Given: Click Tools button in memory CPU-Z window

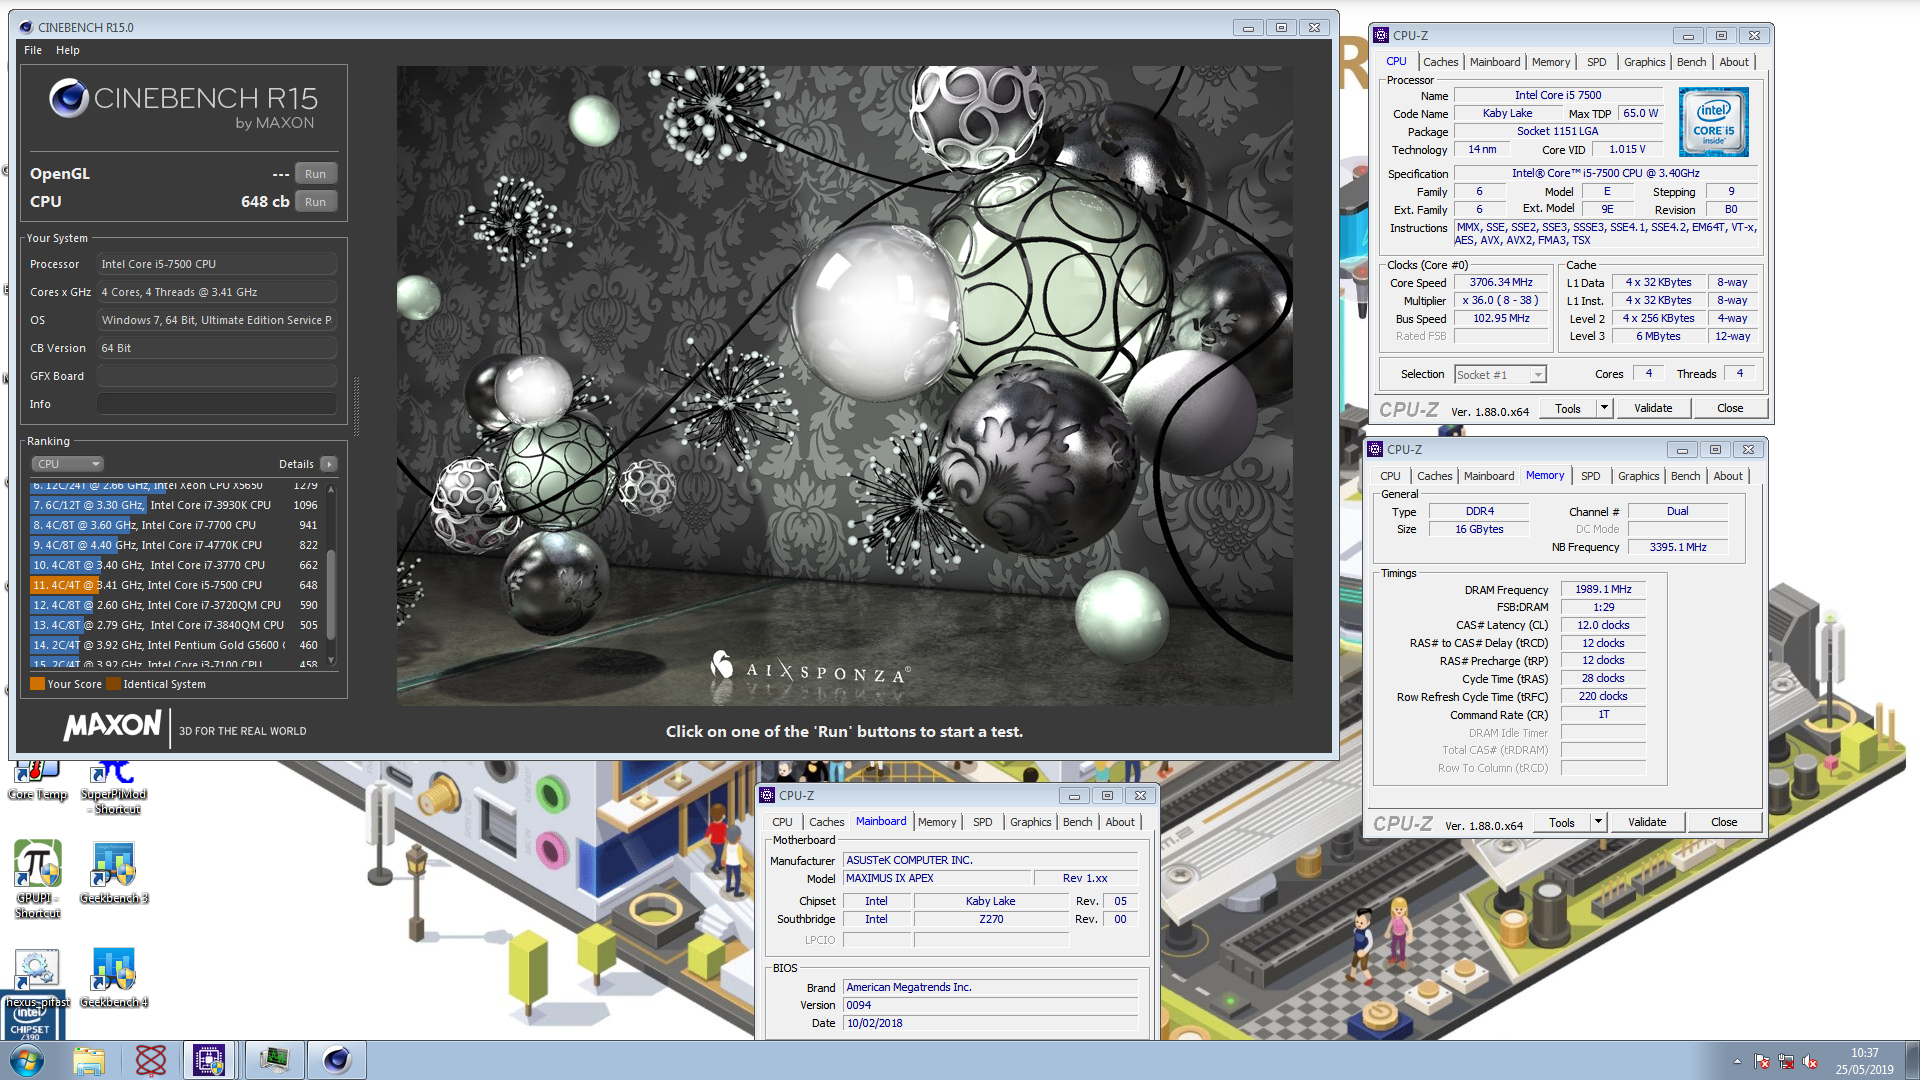Looking at the screenshot, I should tap(1562, 822).
